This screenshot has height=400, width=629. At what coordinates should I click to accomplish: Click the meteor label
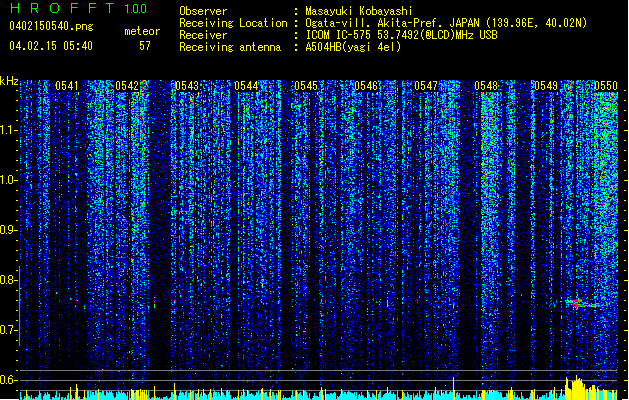pyautogui.click(x=142, y=31)
